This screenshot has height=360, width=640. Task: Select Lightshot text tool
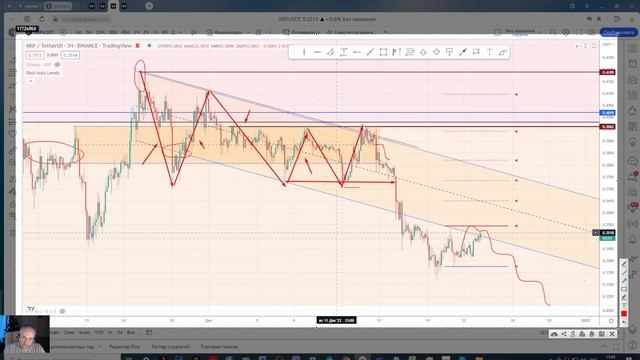point(624,305)
